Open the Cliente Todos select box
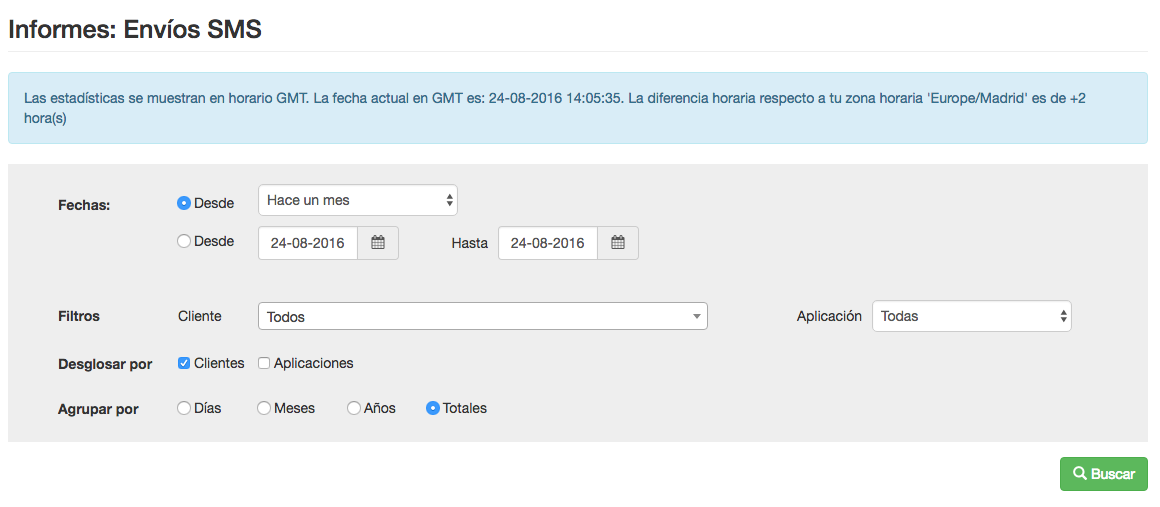1160x507 pixels. pos(481,316)
